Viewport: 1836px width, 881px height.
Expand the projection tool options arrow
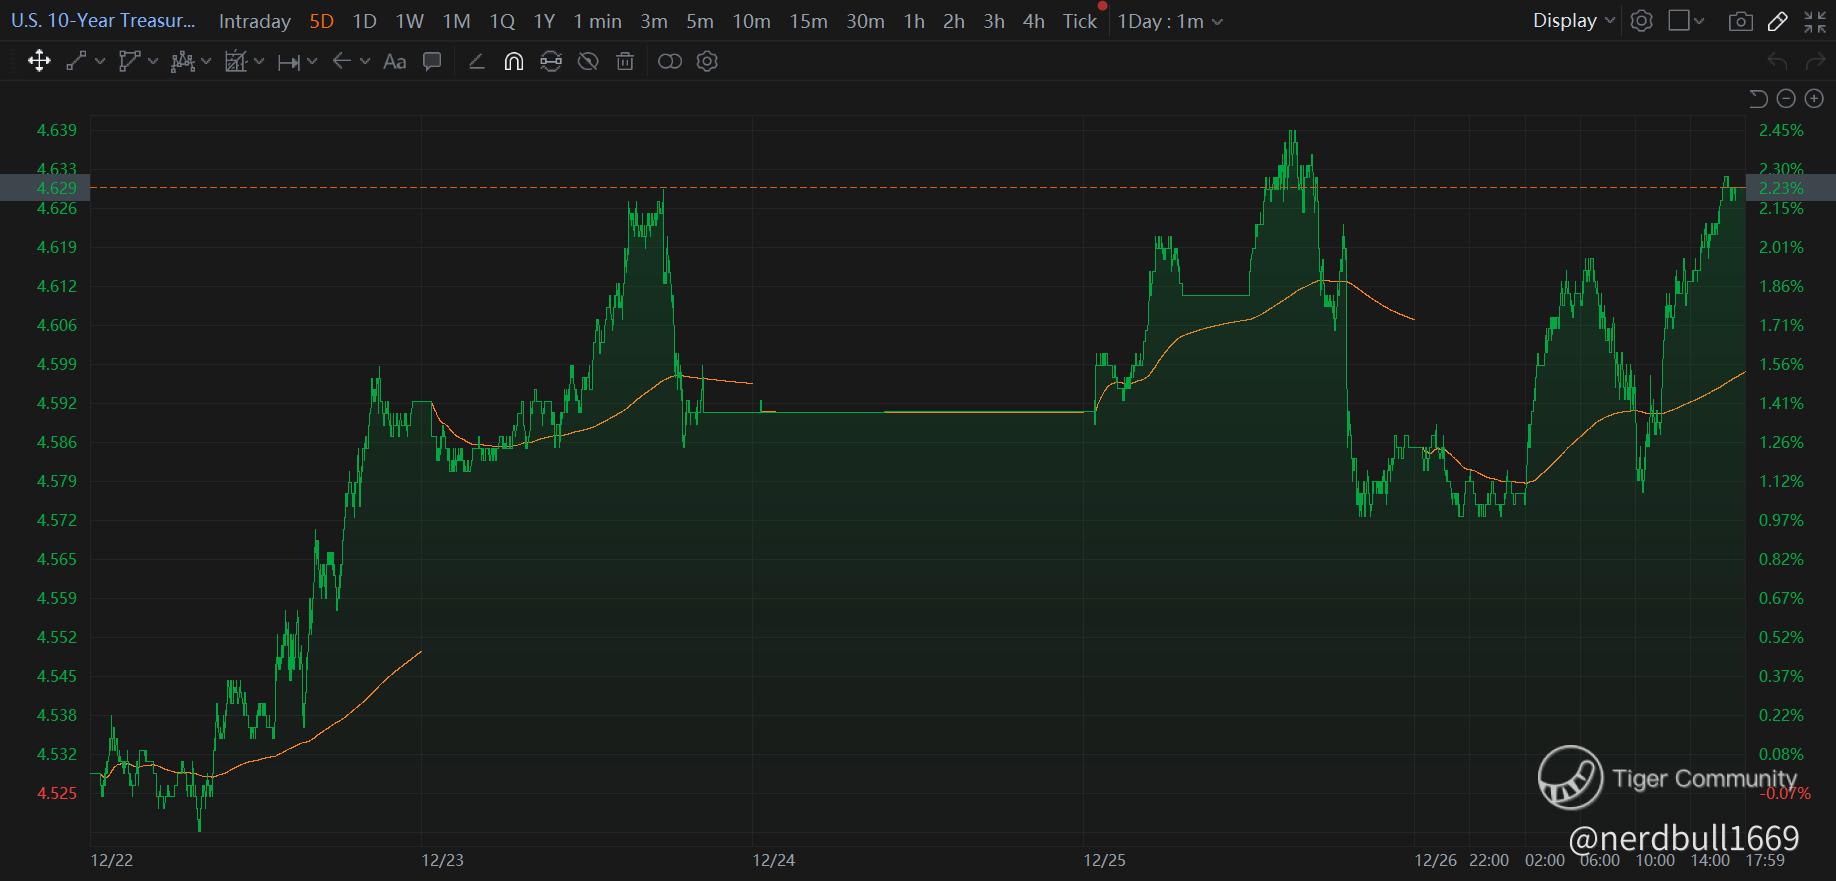point(259,62)
